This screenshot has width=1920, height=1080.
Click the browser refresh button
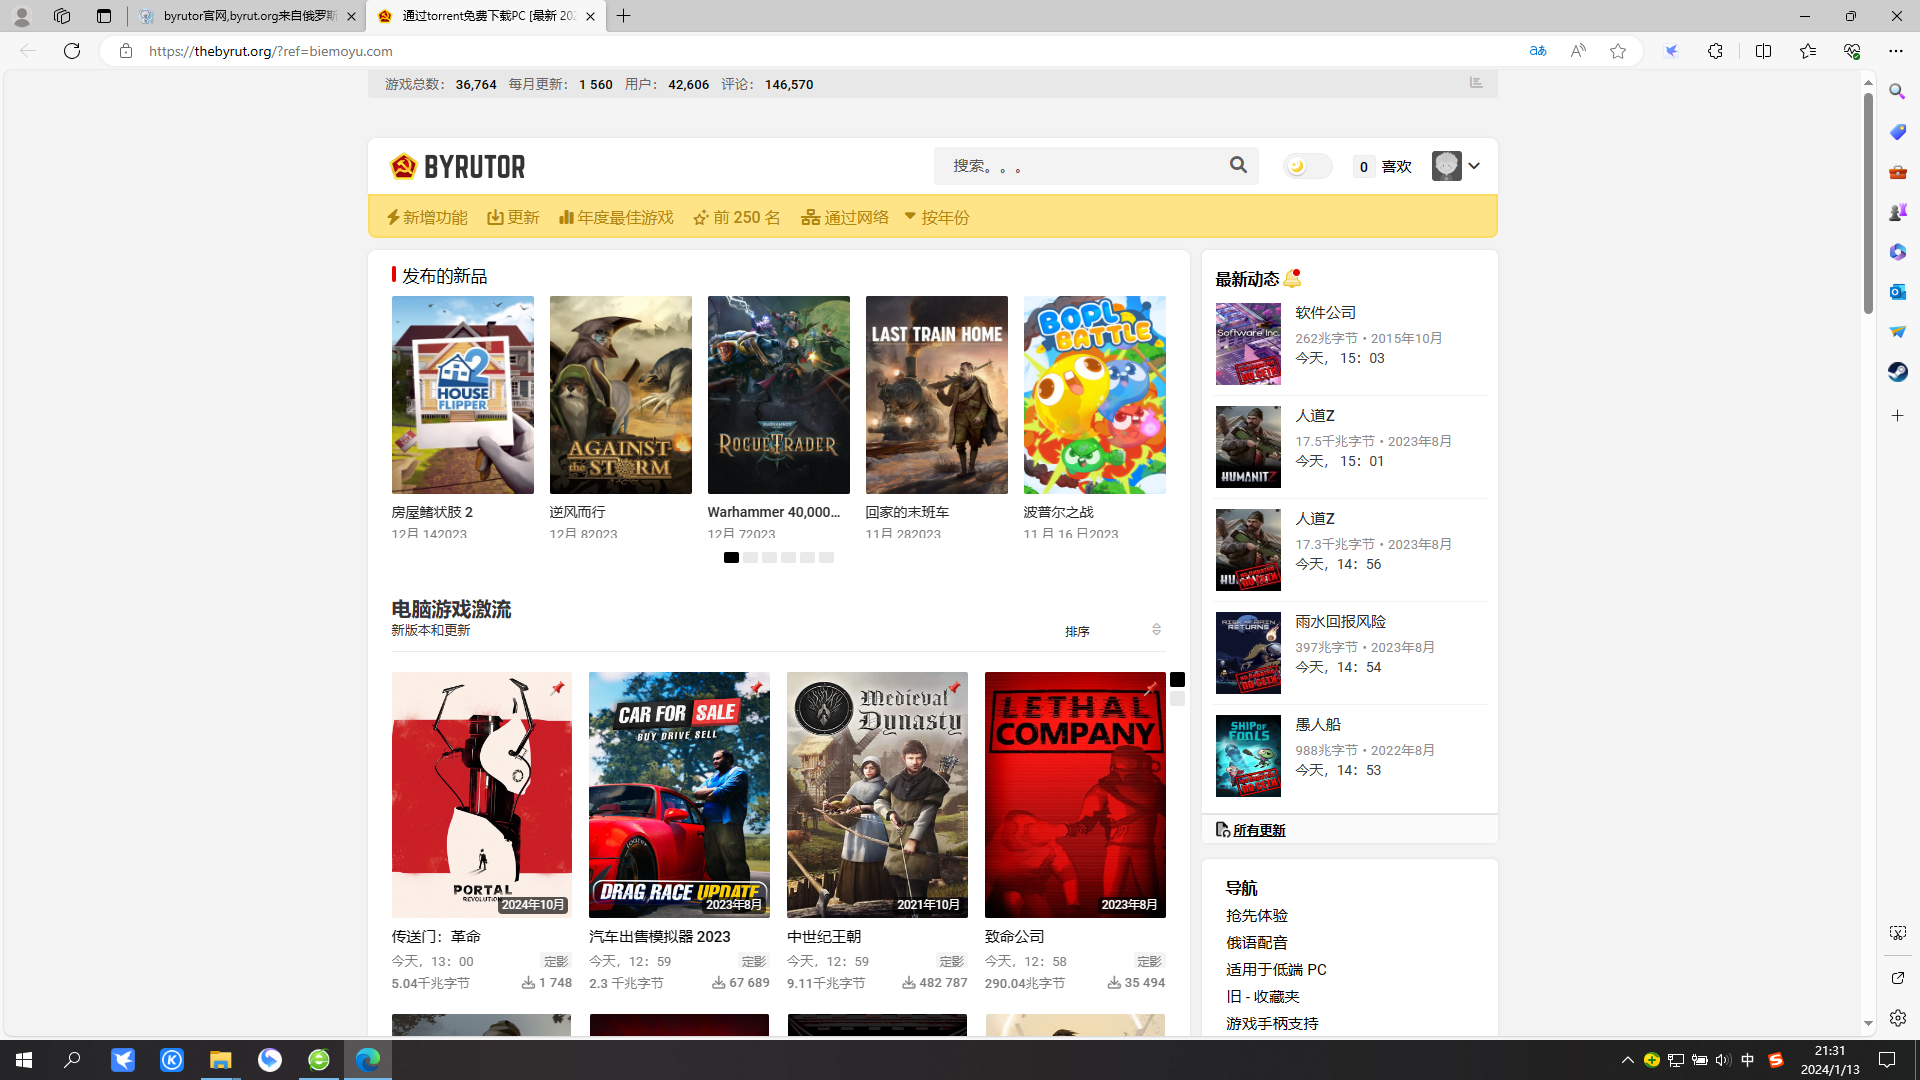coord(71,51)
